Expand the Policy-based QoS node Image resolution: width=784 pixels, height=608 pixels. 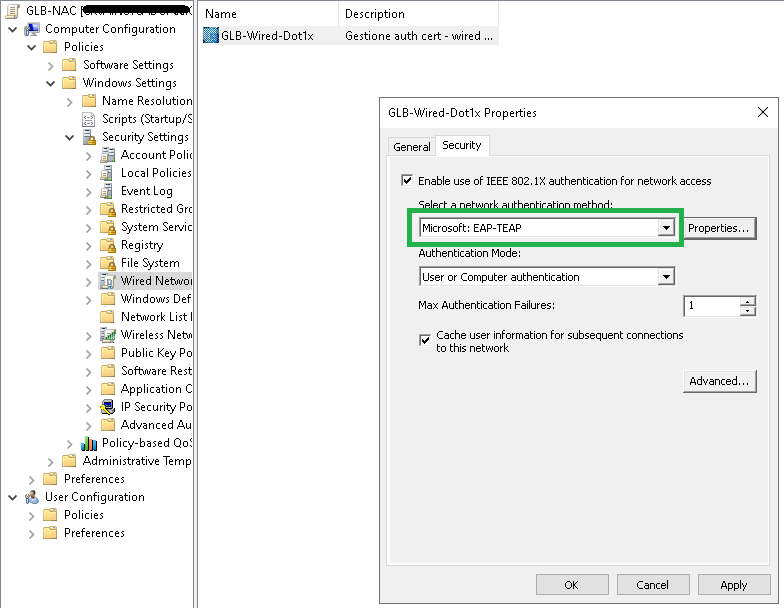[70, 444]
